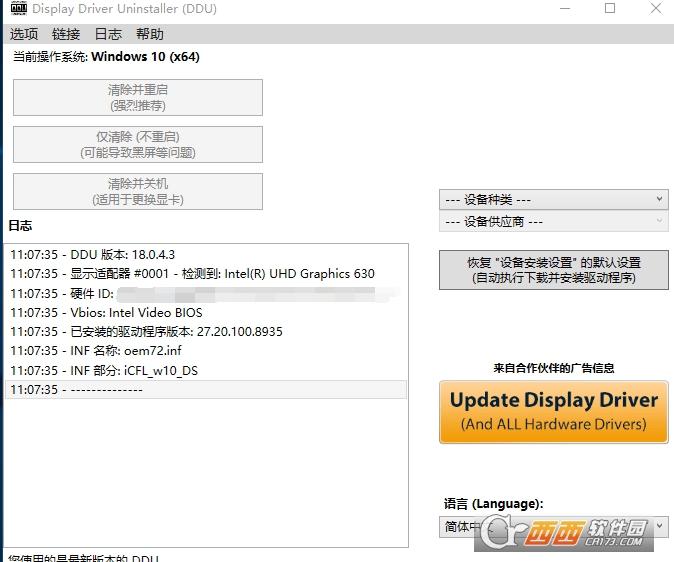Select the log line 'DDU 版本: 18.0.4.3'

(205, 255)
